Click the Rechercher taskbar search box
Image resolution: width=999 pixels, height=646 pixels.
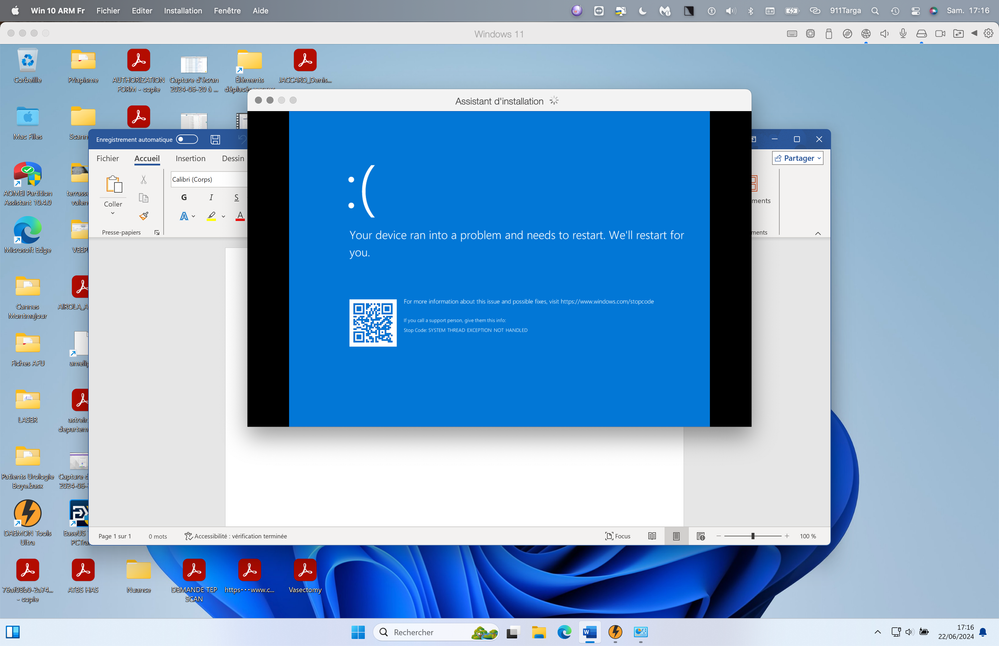pyautogui.click(x=436, y=632)
